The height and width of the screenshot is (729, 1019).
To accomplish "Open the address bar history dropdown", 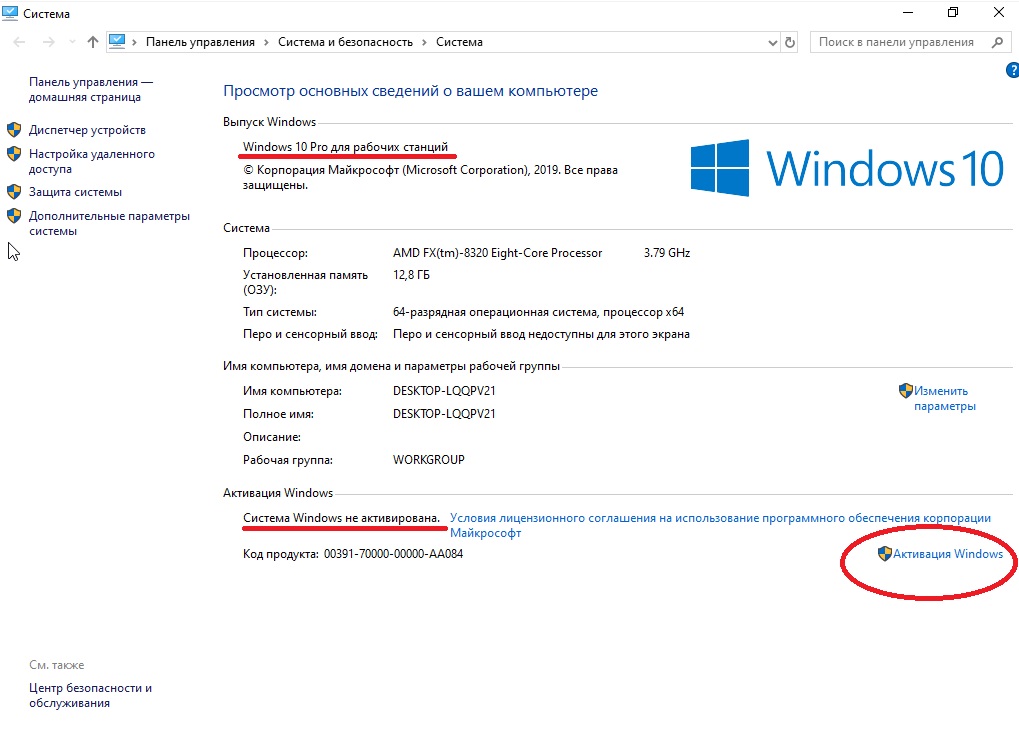I will pyautogui.click(x=772, y=43).
